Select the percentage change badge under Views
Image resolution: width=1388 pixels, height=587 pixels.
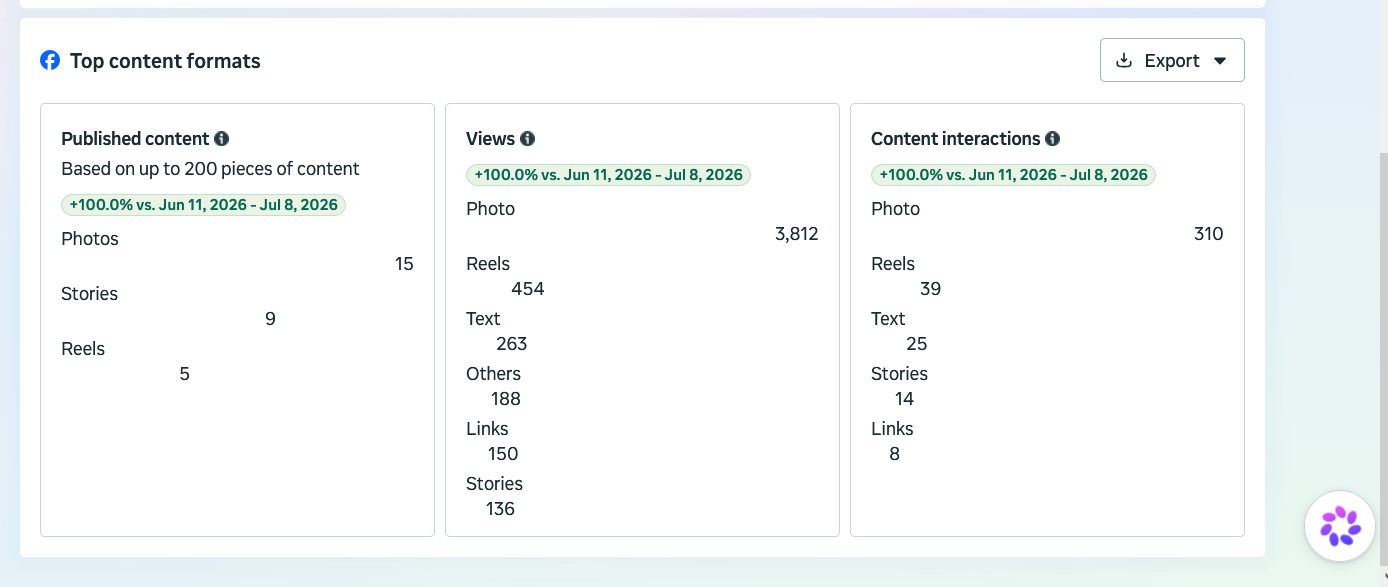[609, 175]
